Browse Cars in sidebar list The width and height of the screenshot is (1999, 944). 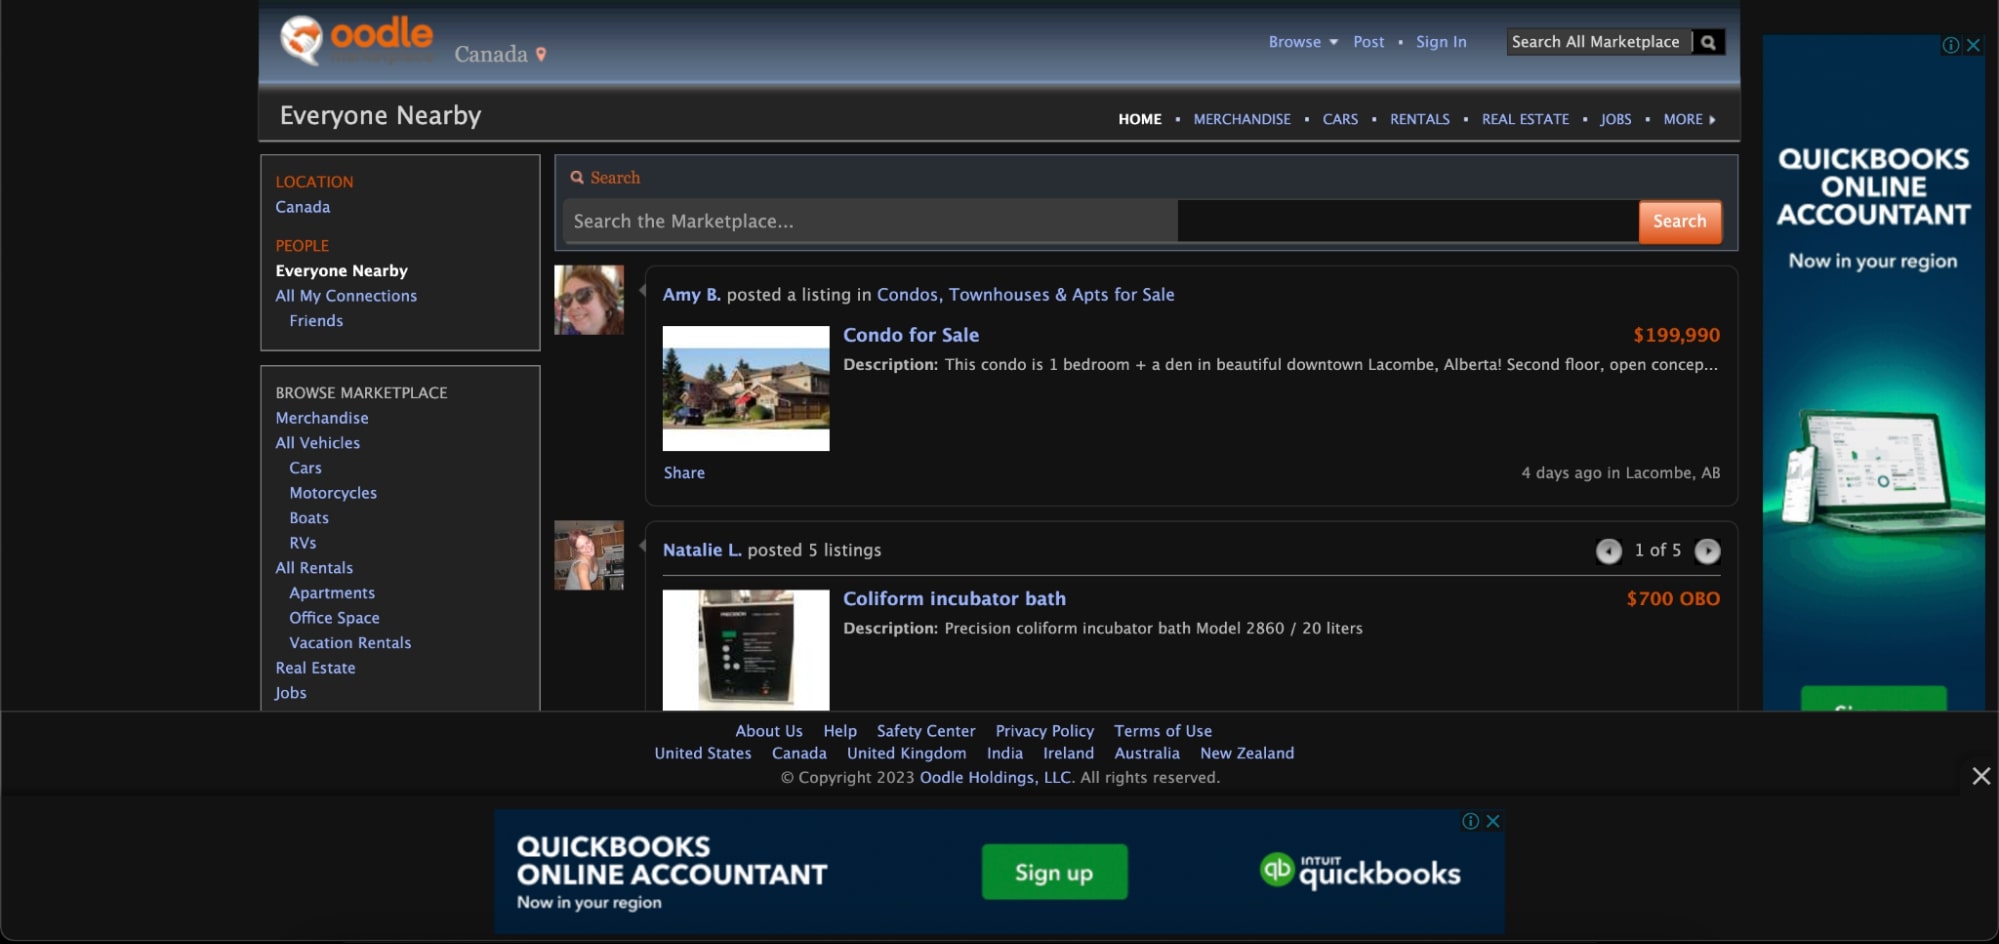[305, 468]
